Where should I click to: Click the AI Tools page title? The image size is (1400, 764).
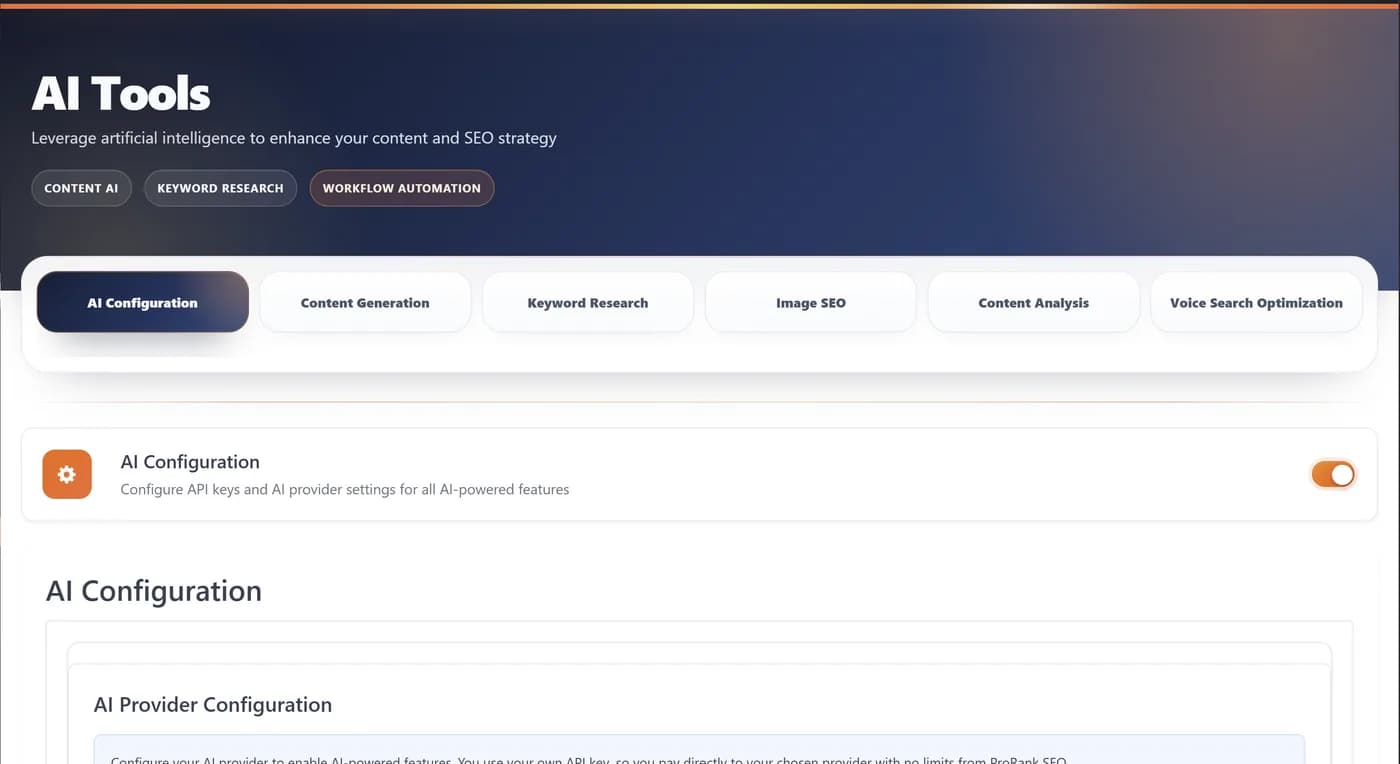pyautogui.click(x=121, y=94)
